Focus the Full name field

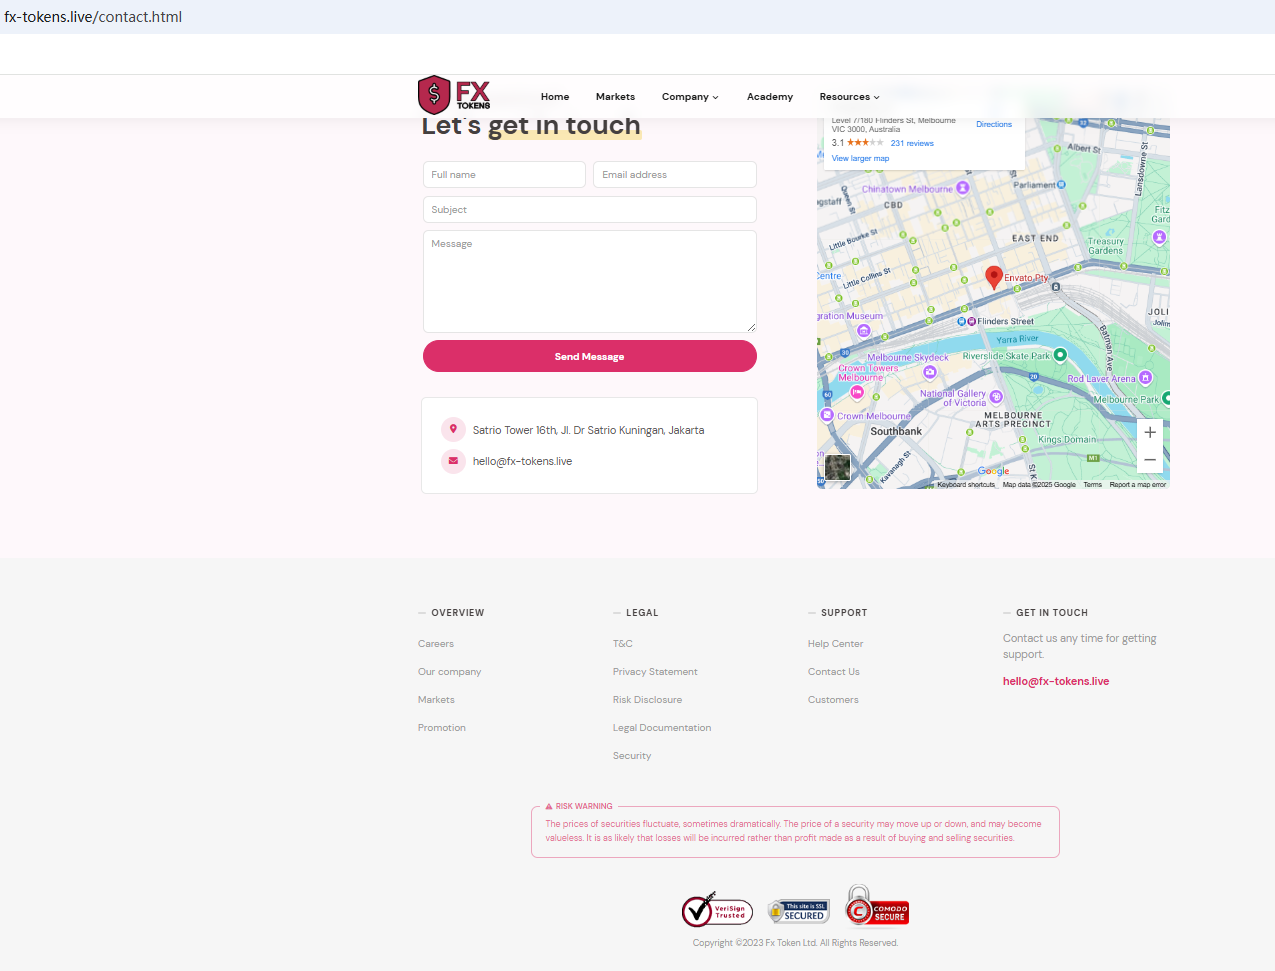click(x=504, y=175)
